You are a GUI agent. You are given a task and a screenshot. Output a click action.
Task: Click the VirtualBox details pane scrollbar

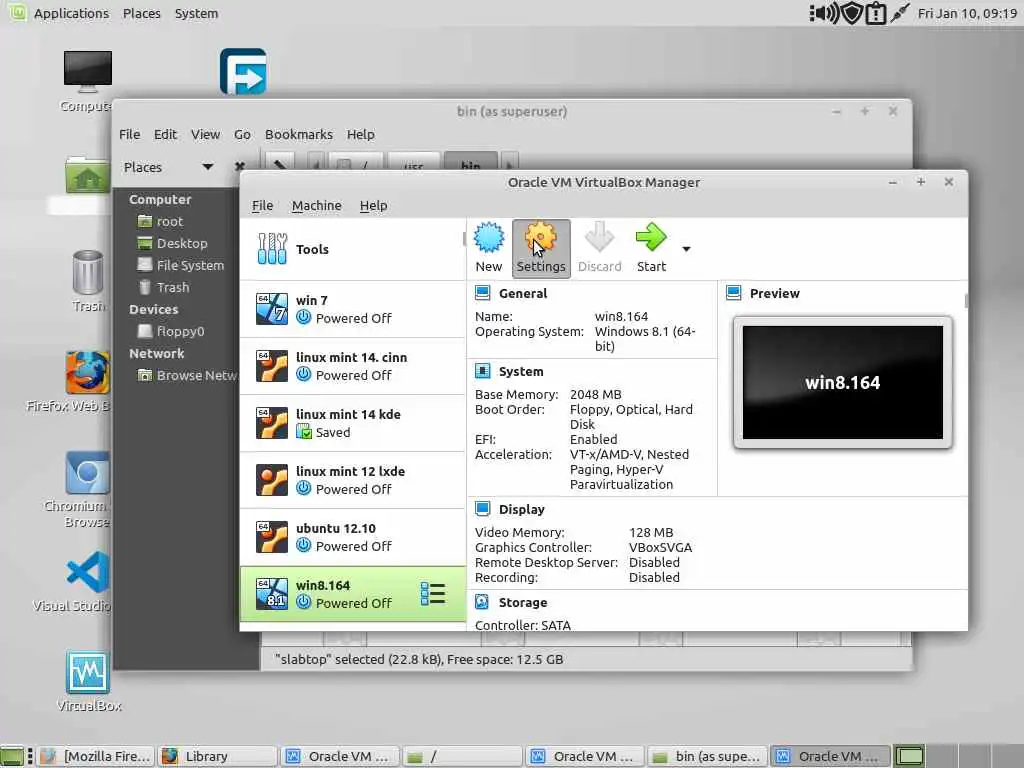tap(966, 301)
